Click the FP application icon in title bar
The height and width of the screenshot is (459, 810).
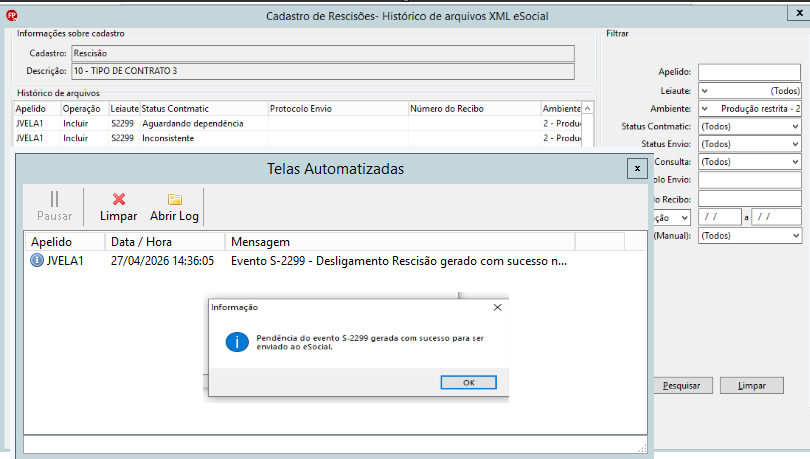[11, 16]
